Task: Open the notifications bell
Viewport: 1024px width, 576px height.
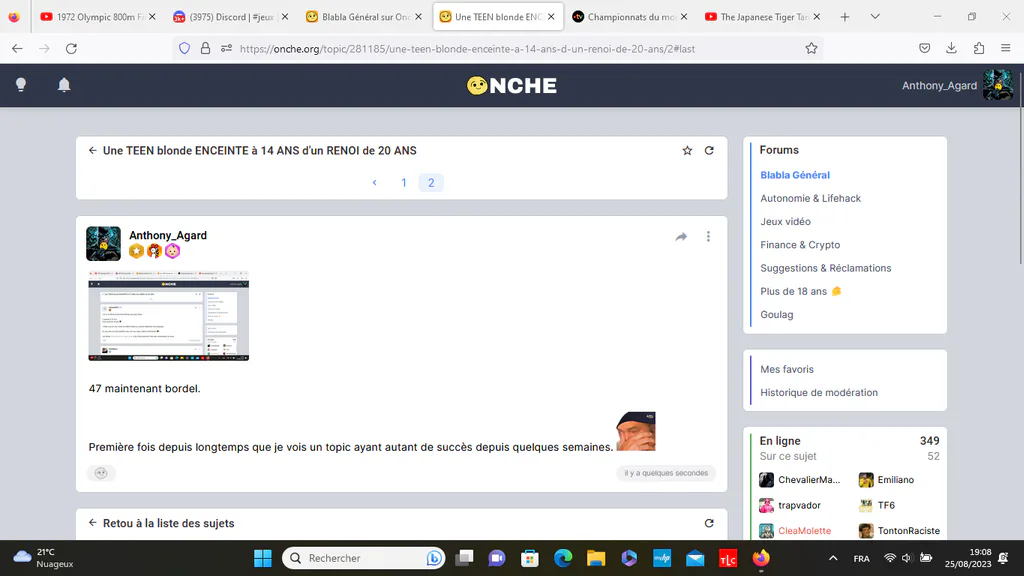Action: (64, 85)
